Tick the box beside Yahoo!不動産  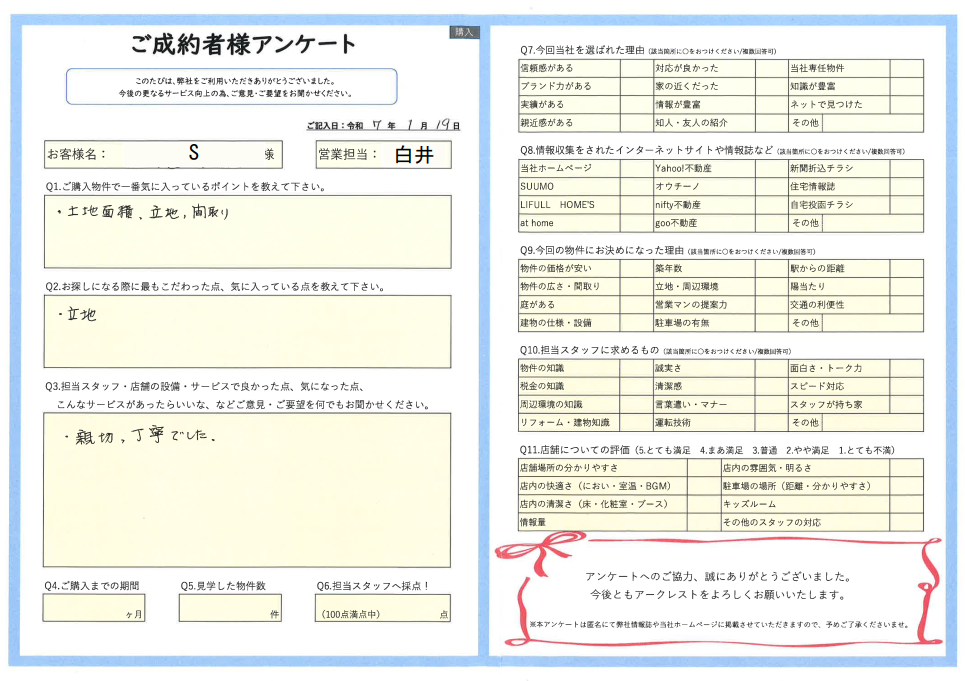point(770,169)
